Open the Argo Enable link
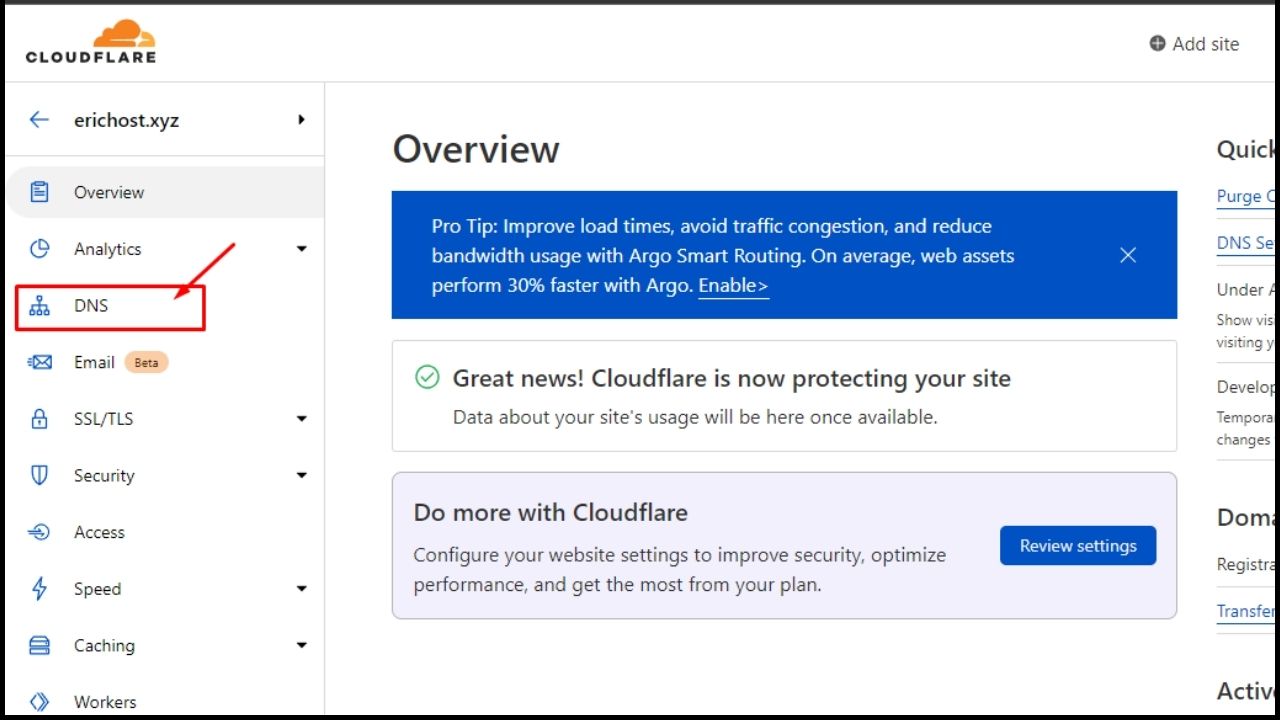The image size is (1280, 720). (x=733, y=285)
